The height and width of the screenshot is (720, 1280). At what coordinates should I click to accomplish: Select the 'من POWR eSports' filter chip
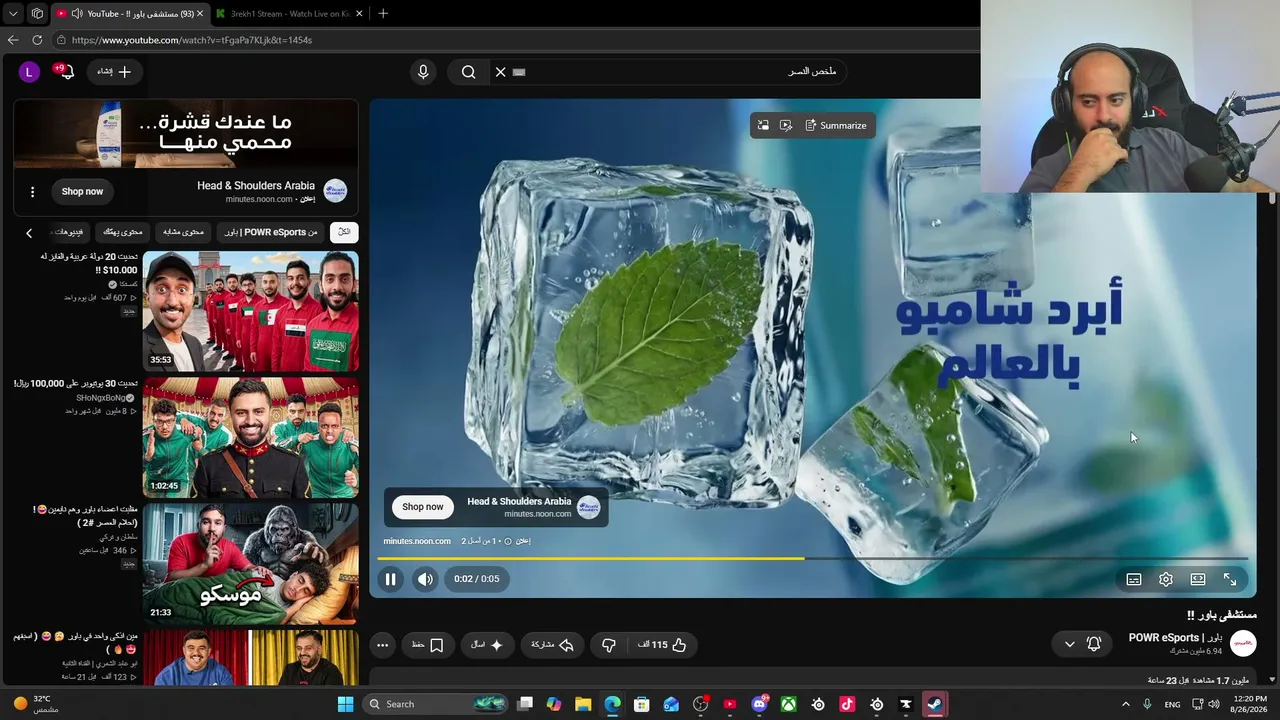pyautogui.click(x=270, y=232)
